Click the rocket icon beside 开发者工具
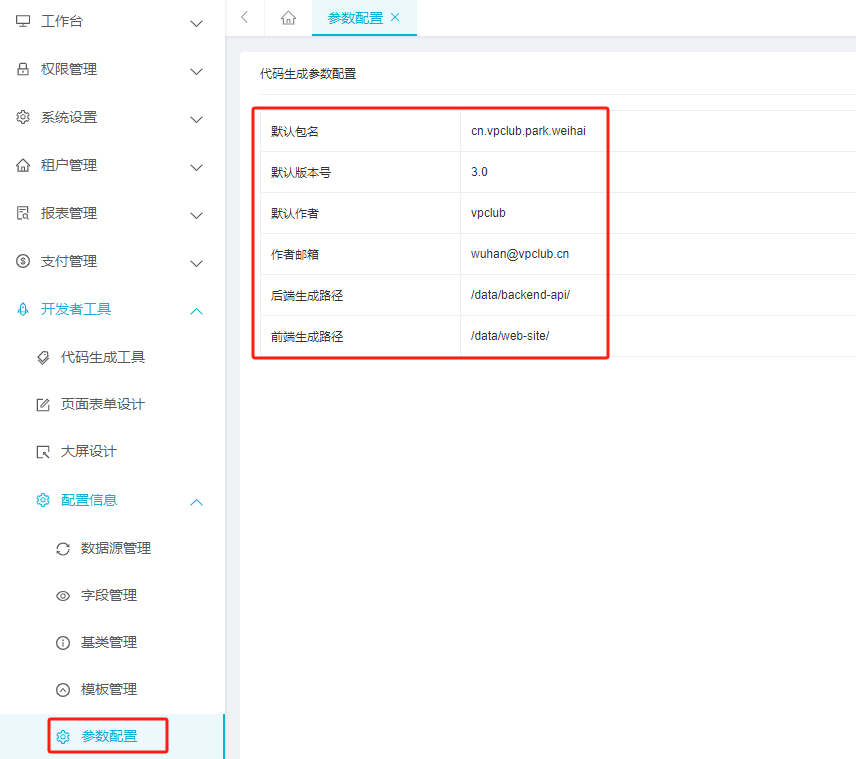Image resolution: width=856 pixels, height=759 pixels. coord(23,310)
